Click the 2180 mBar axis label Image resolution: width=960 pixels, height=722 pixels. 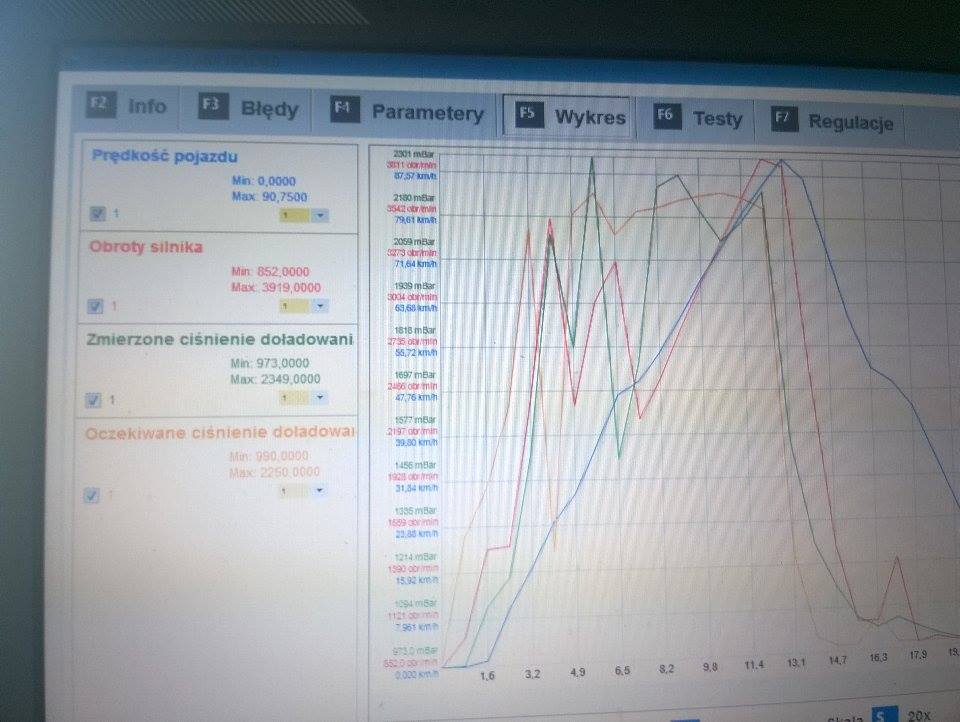pos(414,198)
